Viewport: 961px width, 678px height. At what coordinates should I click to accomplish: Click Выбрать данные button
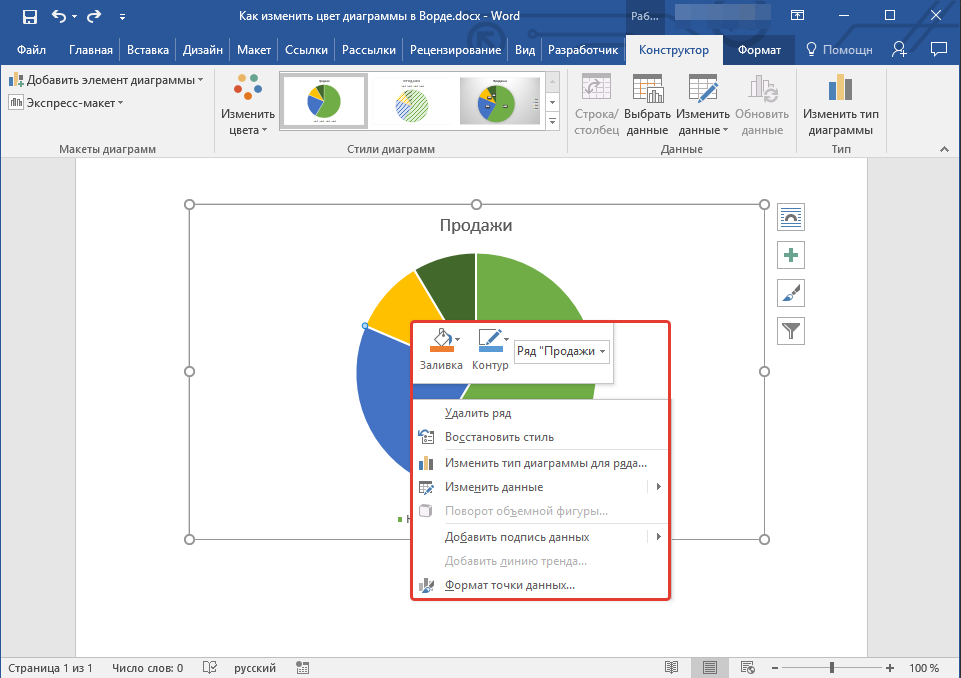coord(647,104)
